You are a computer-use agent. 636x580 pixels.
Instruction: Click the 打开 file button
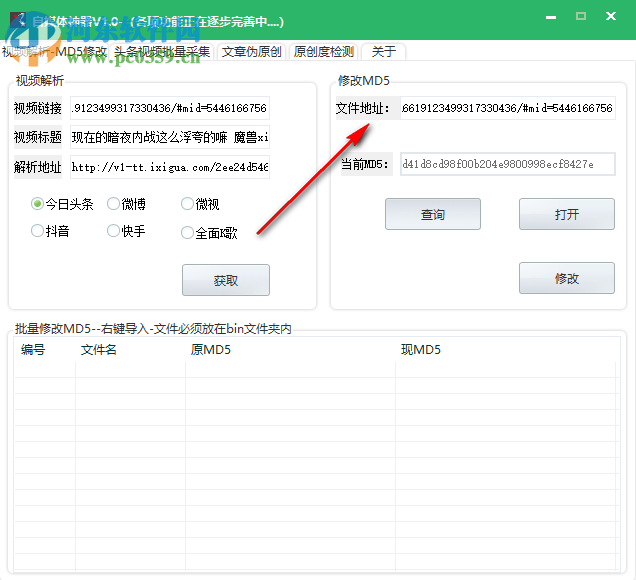click(567, 214)
